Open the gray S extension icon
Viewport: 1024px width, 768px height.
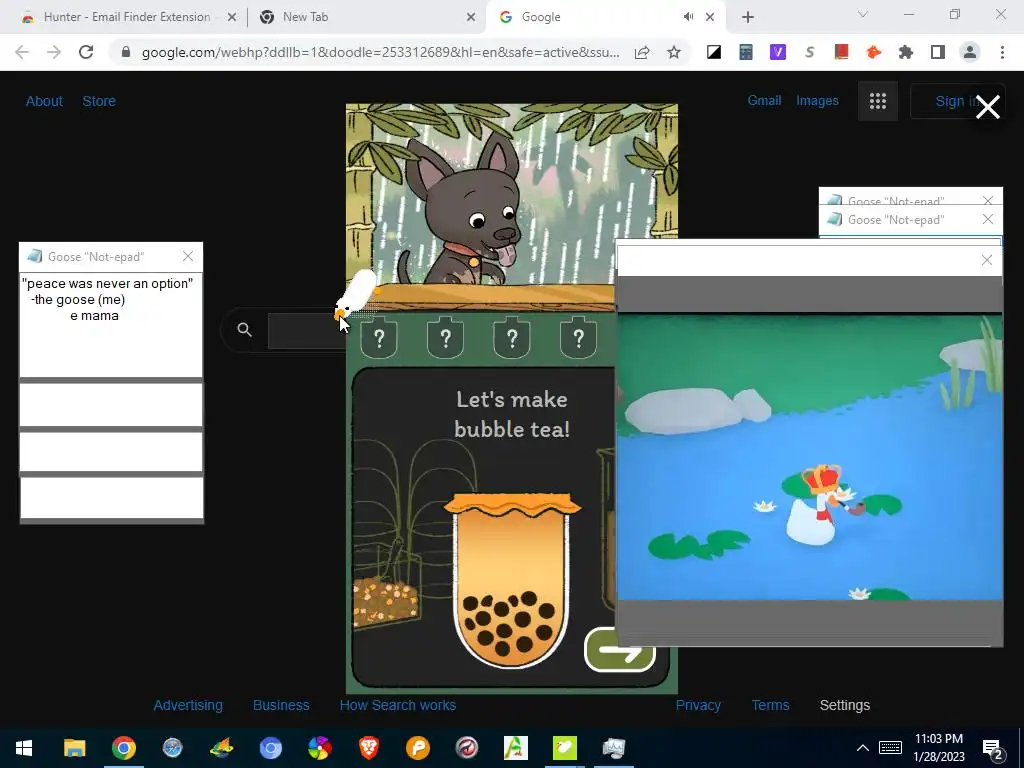pyautogui.click(x=810, y=52)
